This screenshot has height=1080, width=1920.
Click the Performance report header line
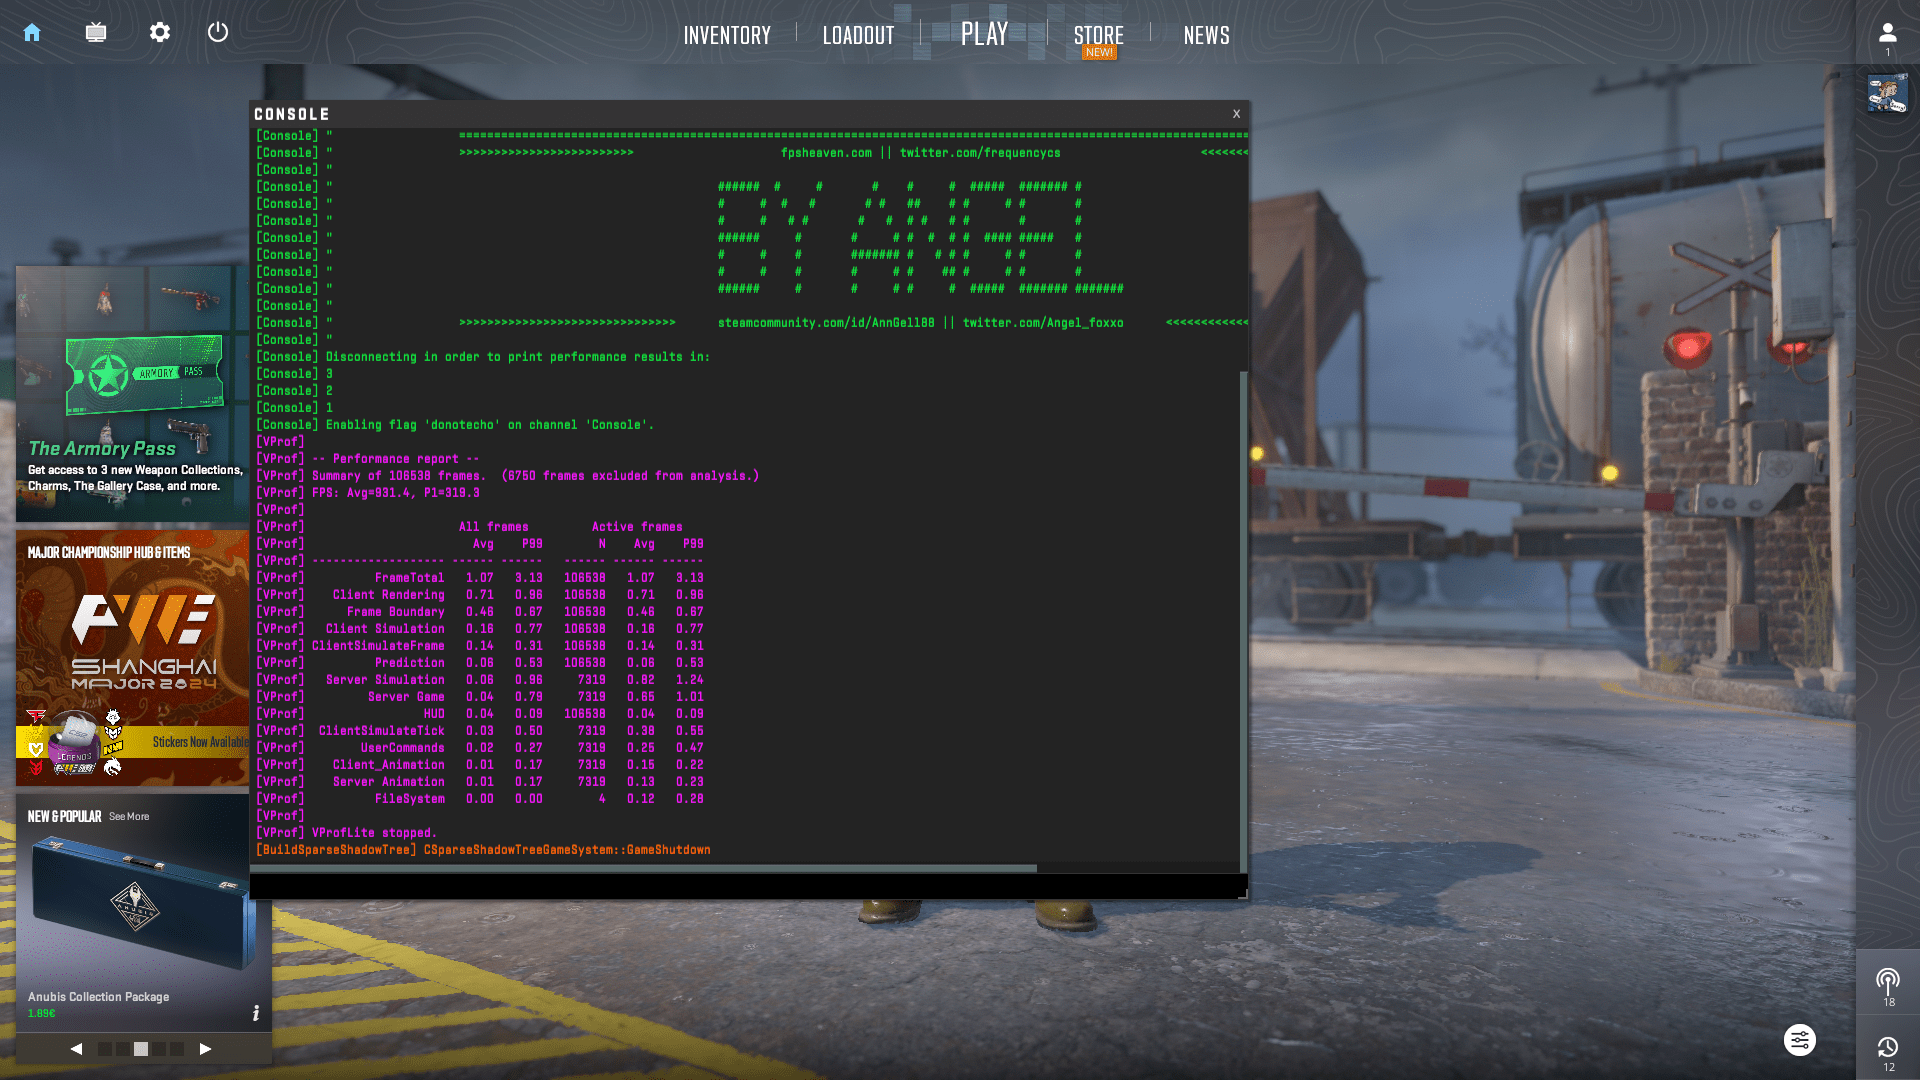click(368, 459)
